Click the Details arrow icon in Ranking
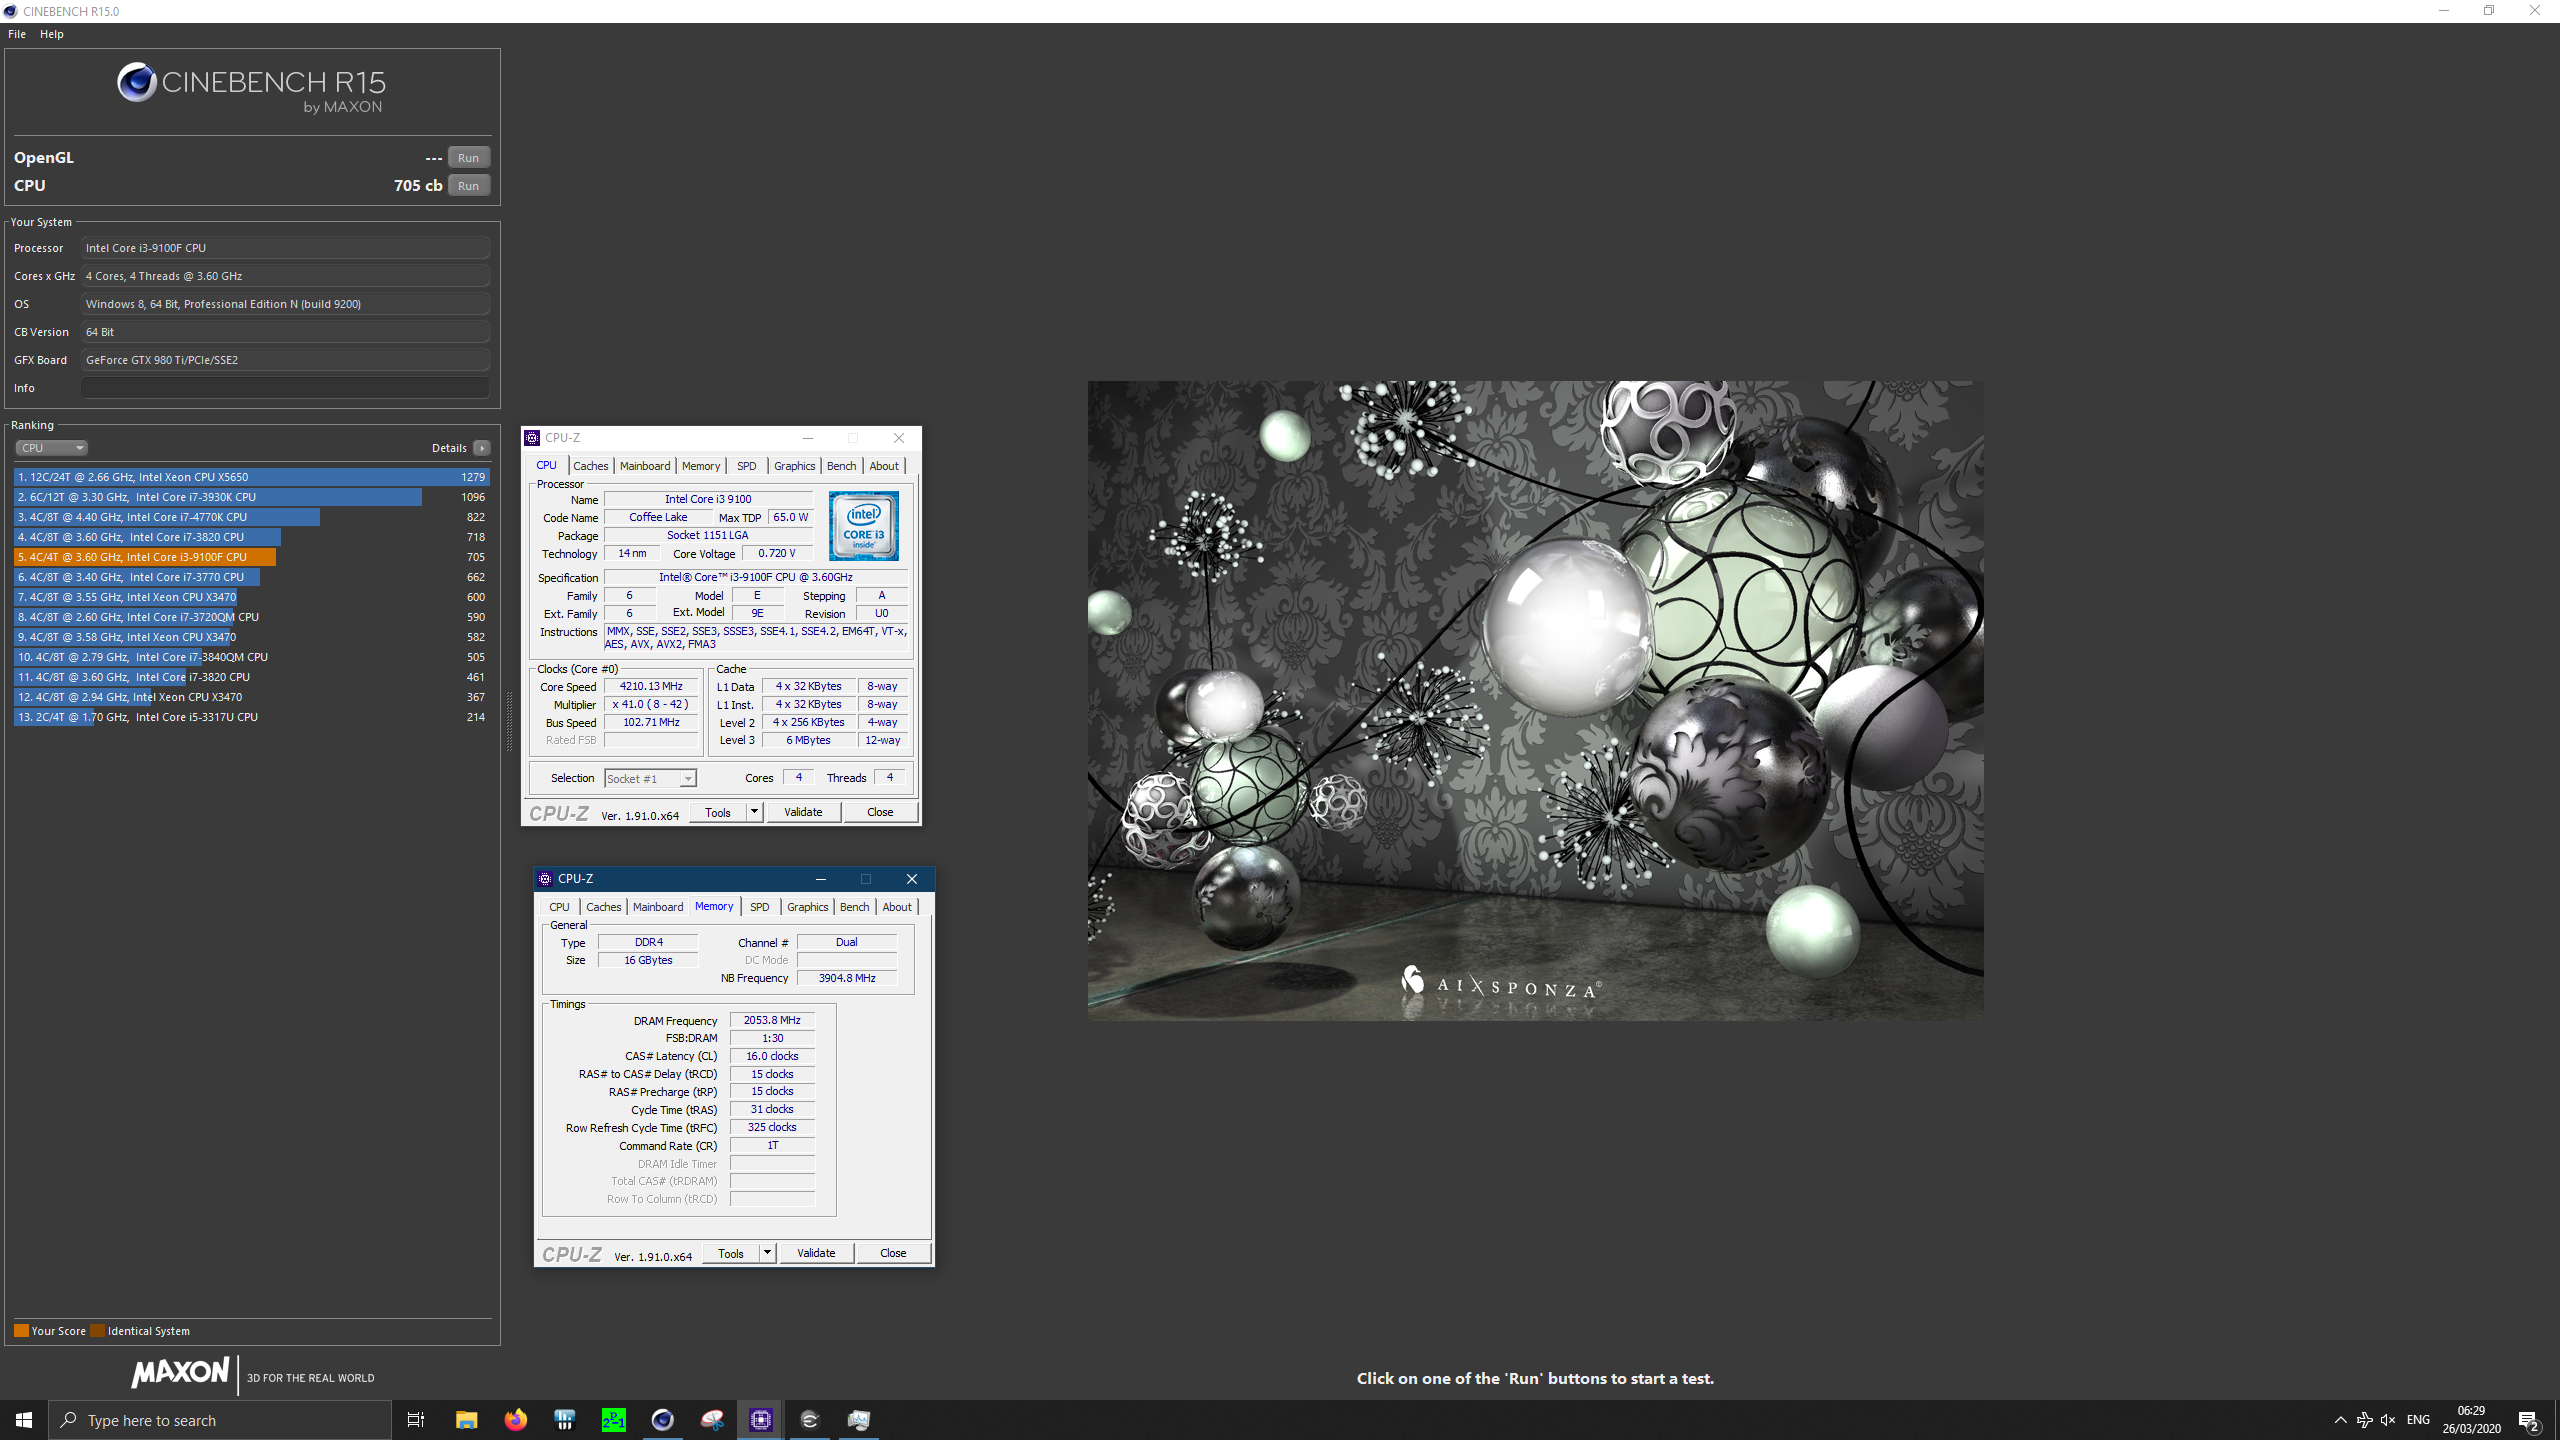The height and width of the screenshot is (1440, 2560). [x=482, y=448]
